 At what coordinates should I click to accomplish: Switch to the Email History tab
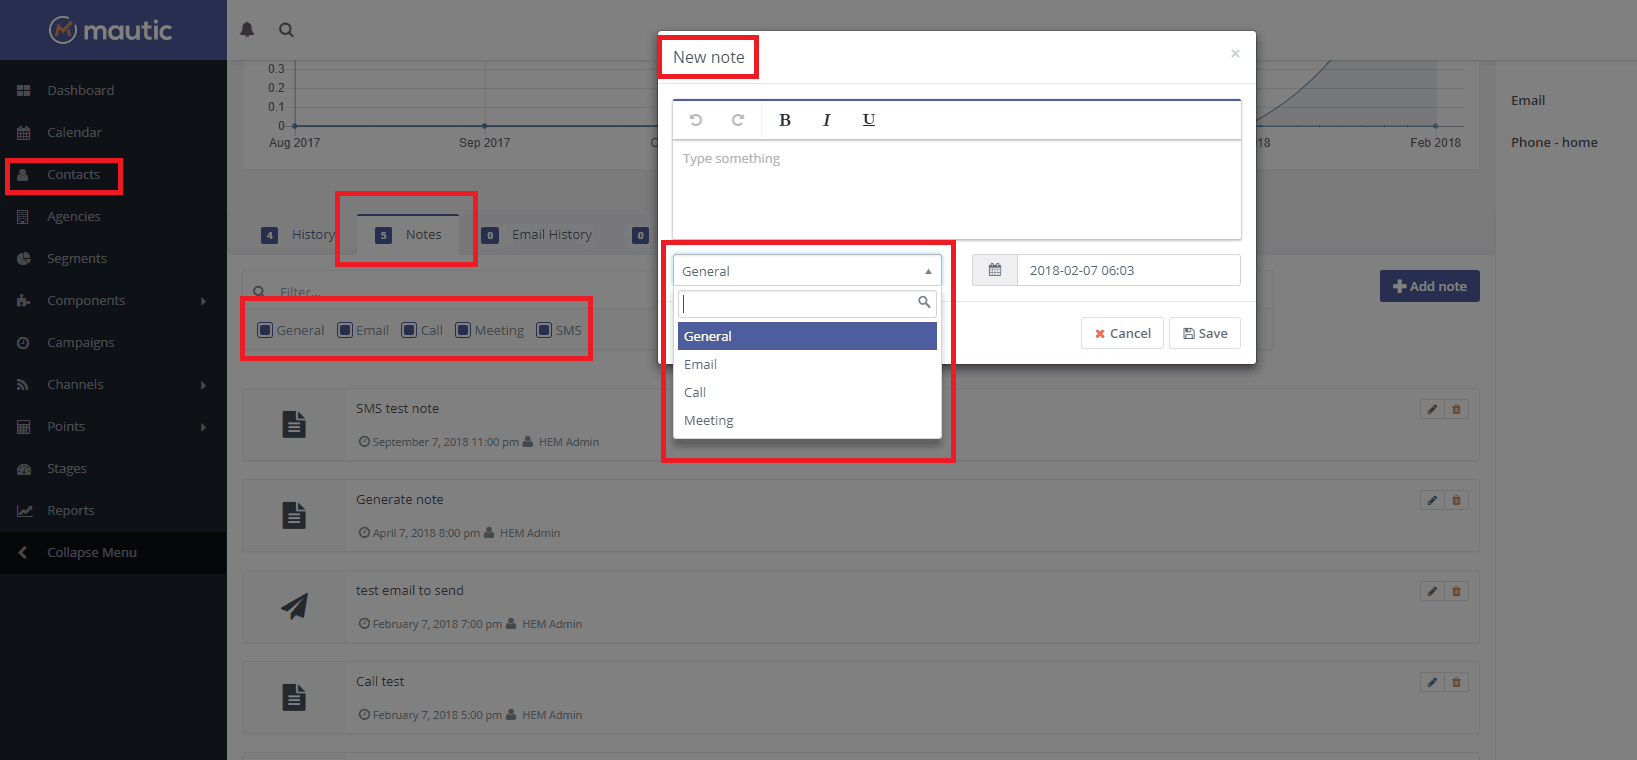coord(537,235)
